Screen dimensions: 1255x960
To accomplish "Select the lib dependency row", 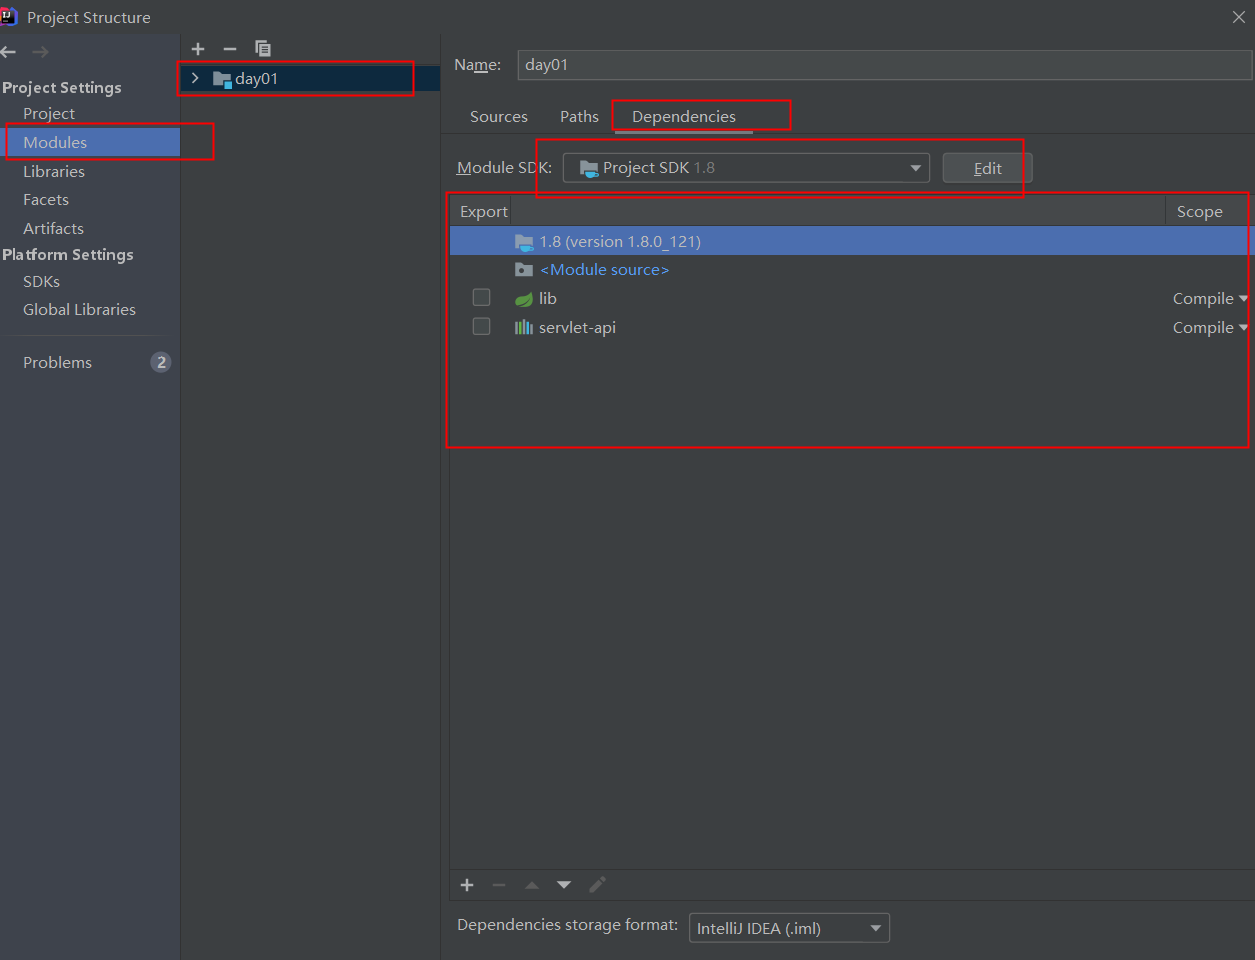I will click(x=851, y=299).
